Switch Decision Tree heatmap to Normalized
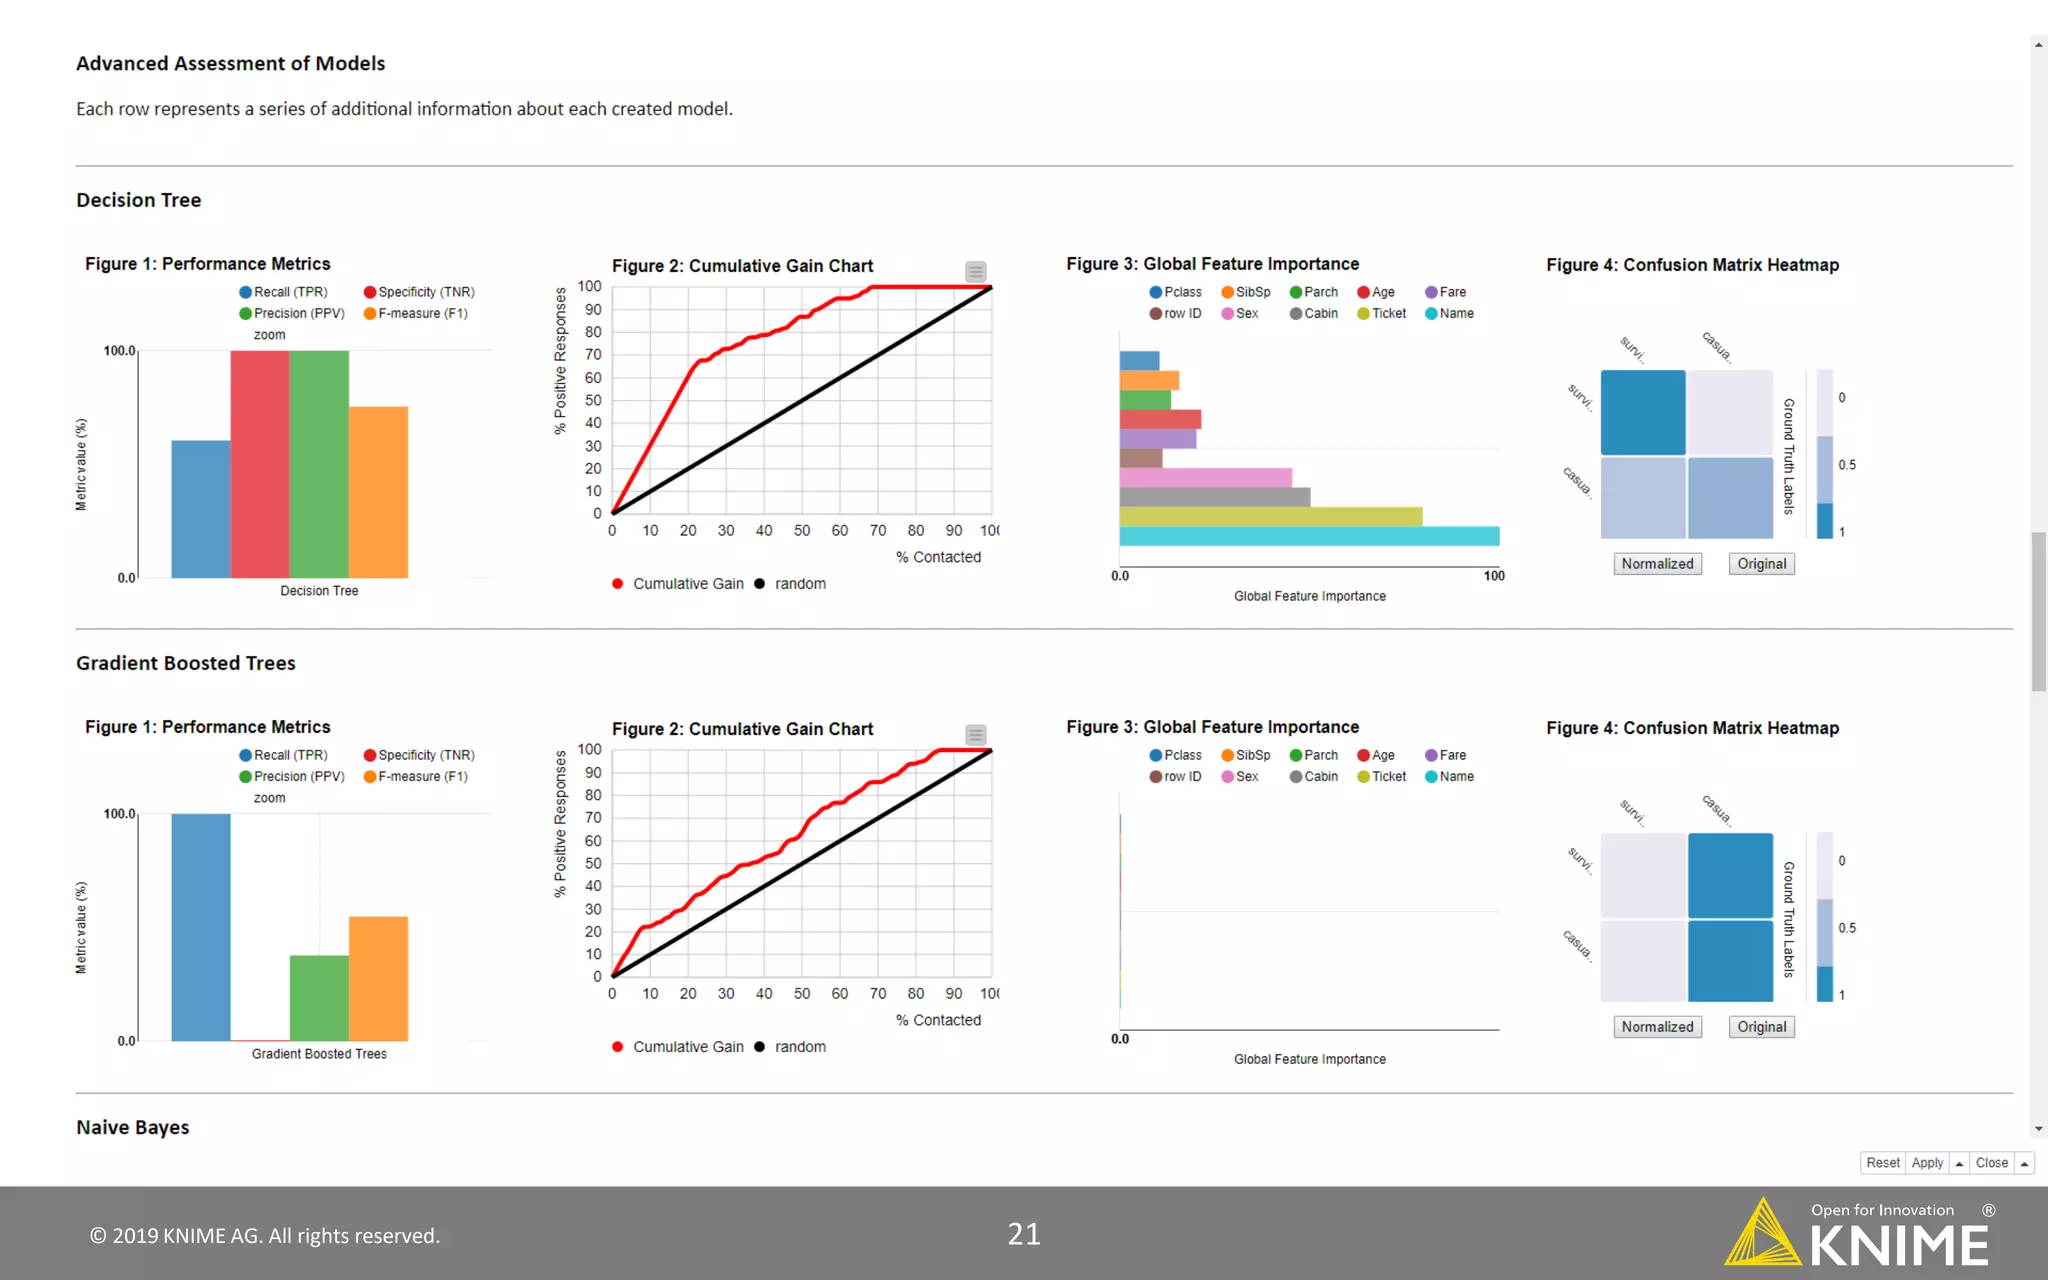This screenshot has width=2048, height=1280. click(x=1657, y=564)
